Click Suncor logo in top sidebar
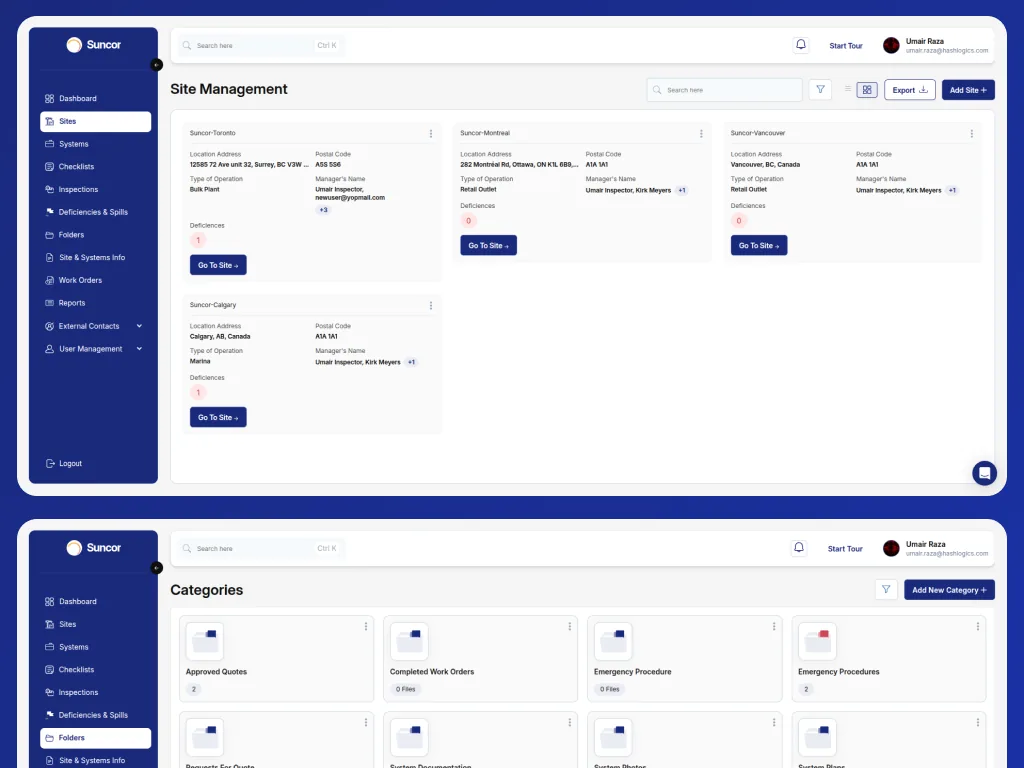Screen dimensions: 1024x768 pos(94,44)
